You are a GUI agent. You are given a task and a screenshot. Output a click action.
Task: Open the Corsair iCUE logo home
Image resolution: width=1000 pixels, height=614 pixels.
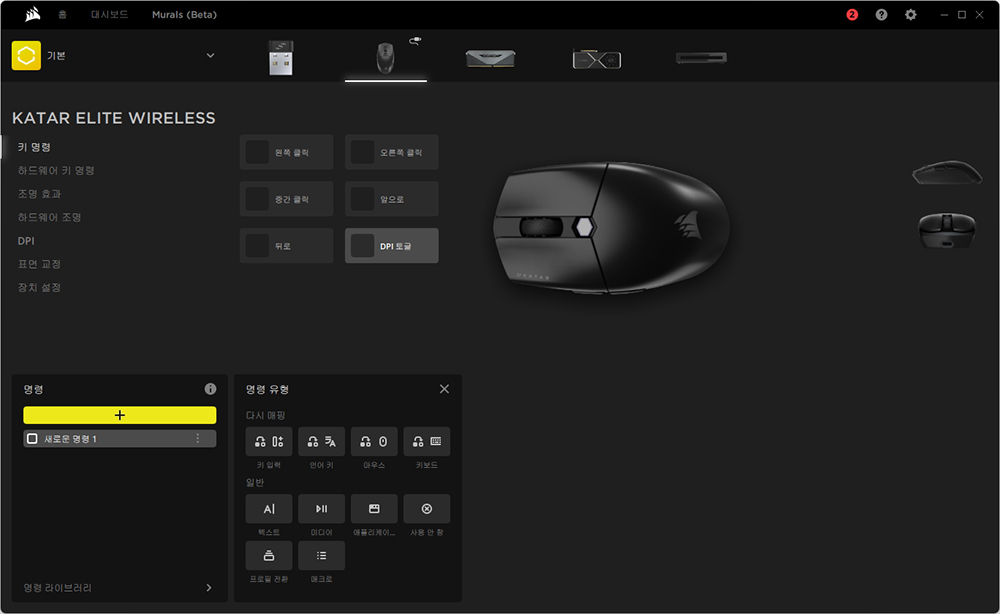click(x=33, y=14)
